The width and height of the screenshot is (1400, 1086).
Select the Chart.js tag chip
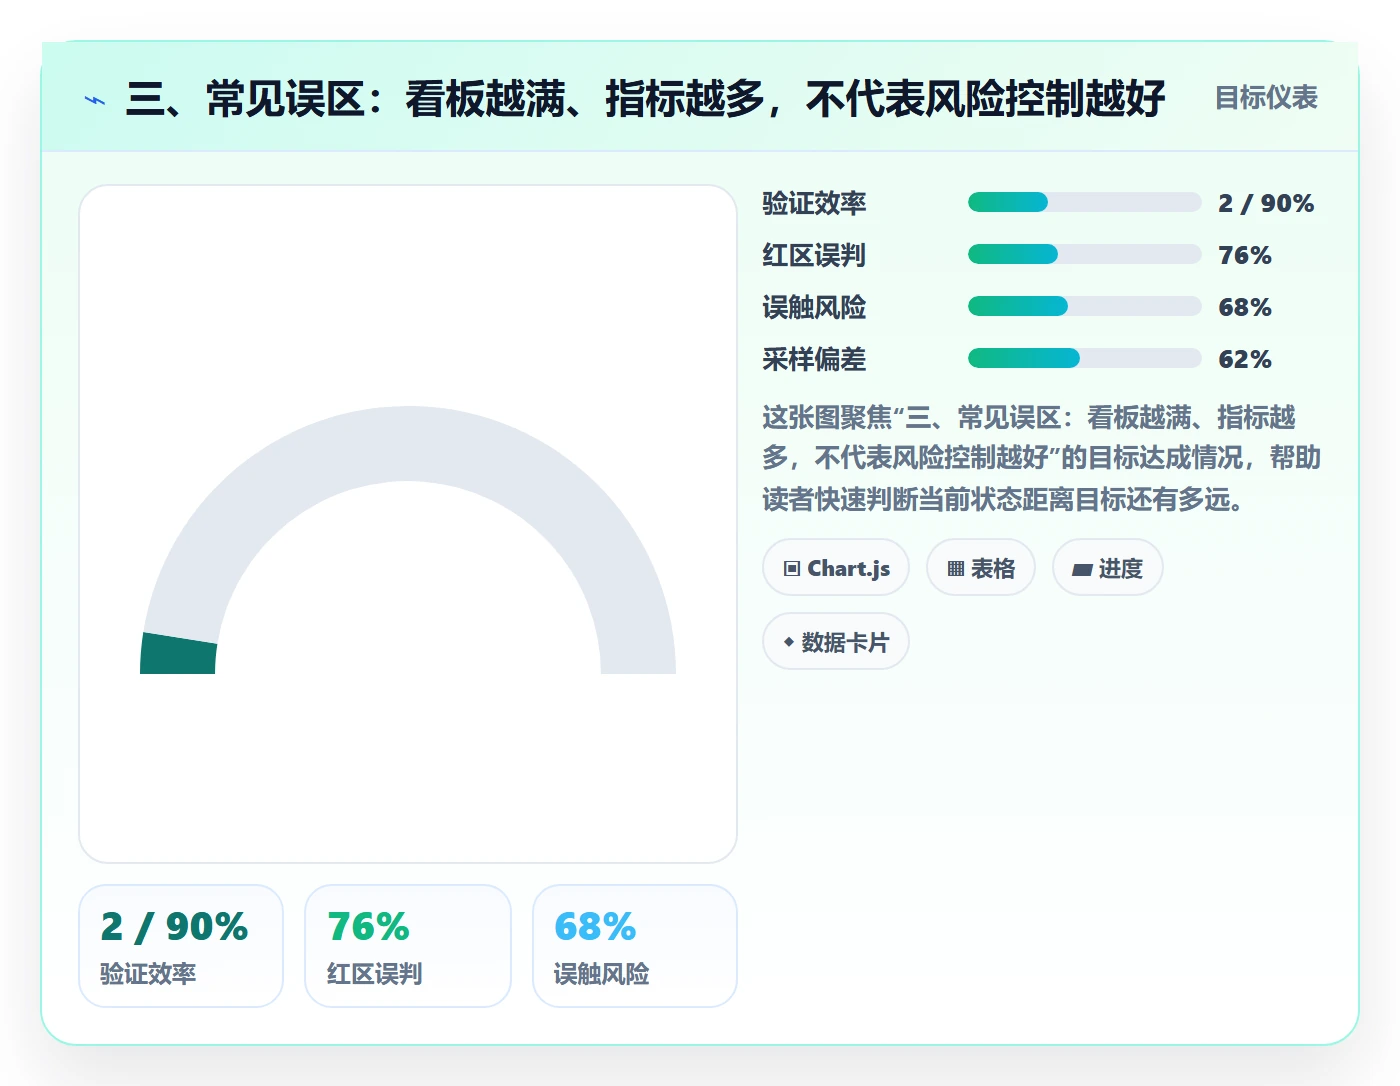click(x=836, y=568)
